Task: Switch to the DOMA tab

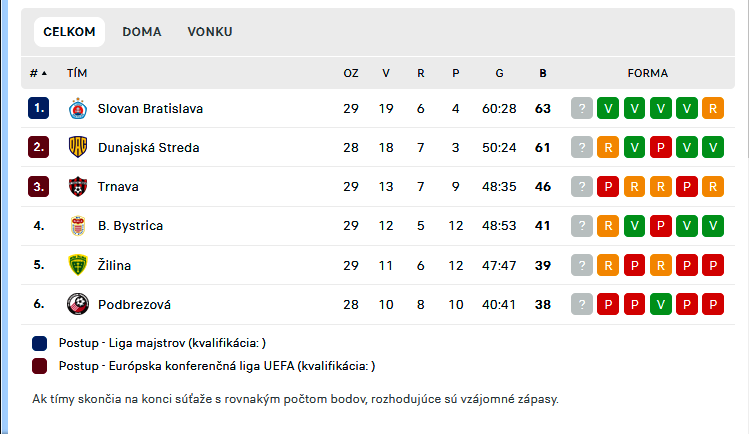Action: coord(142,32)
